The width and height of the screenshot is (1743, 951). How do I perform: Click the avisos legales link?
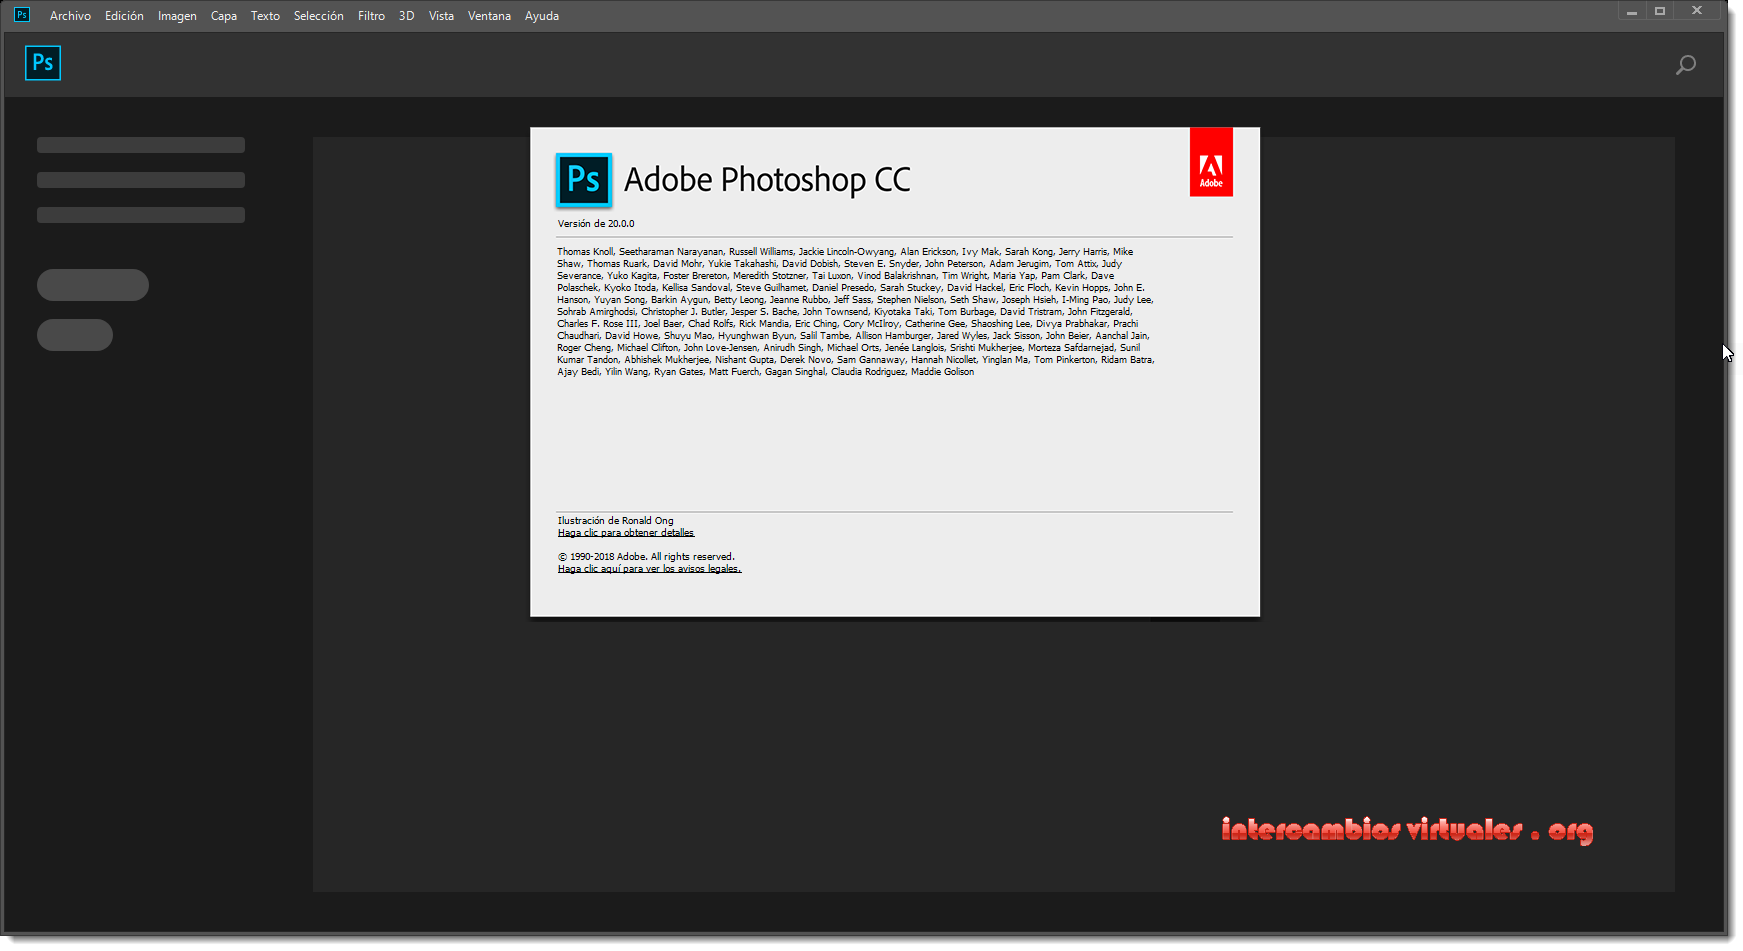[x=649, y=569]
